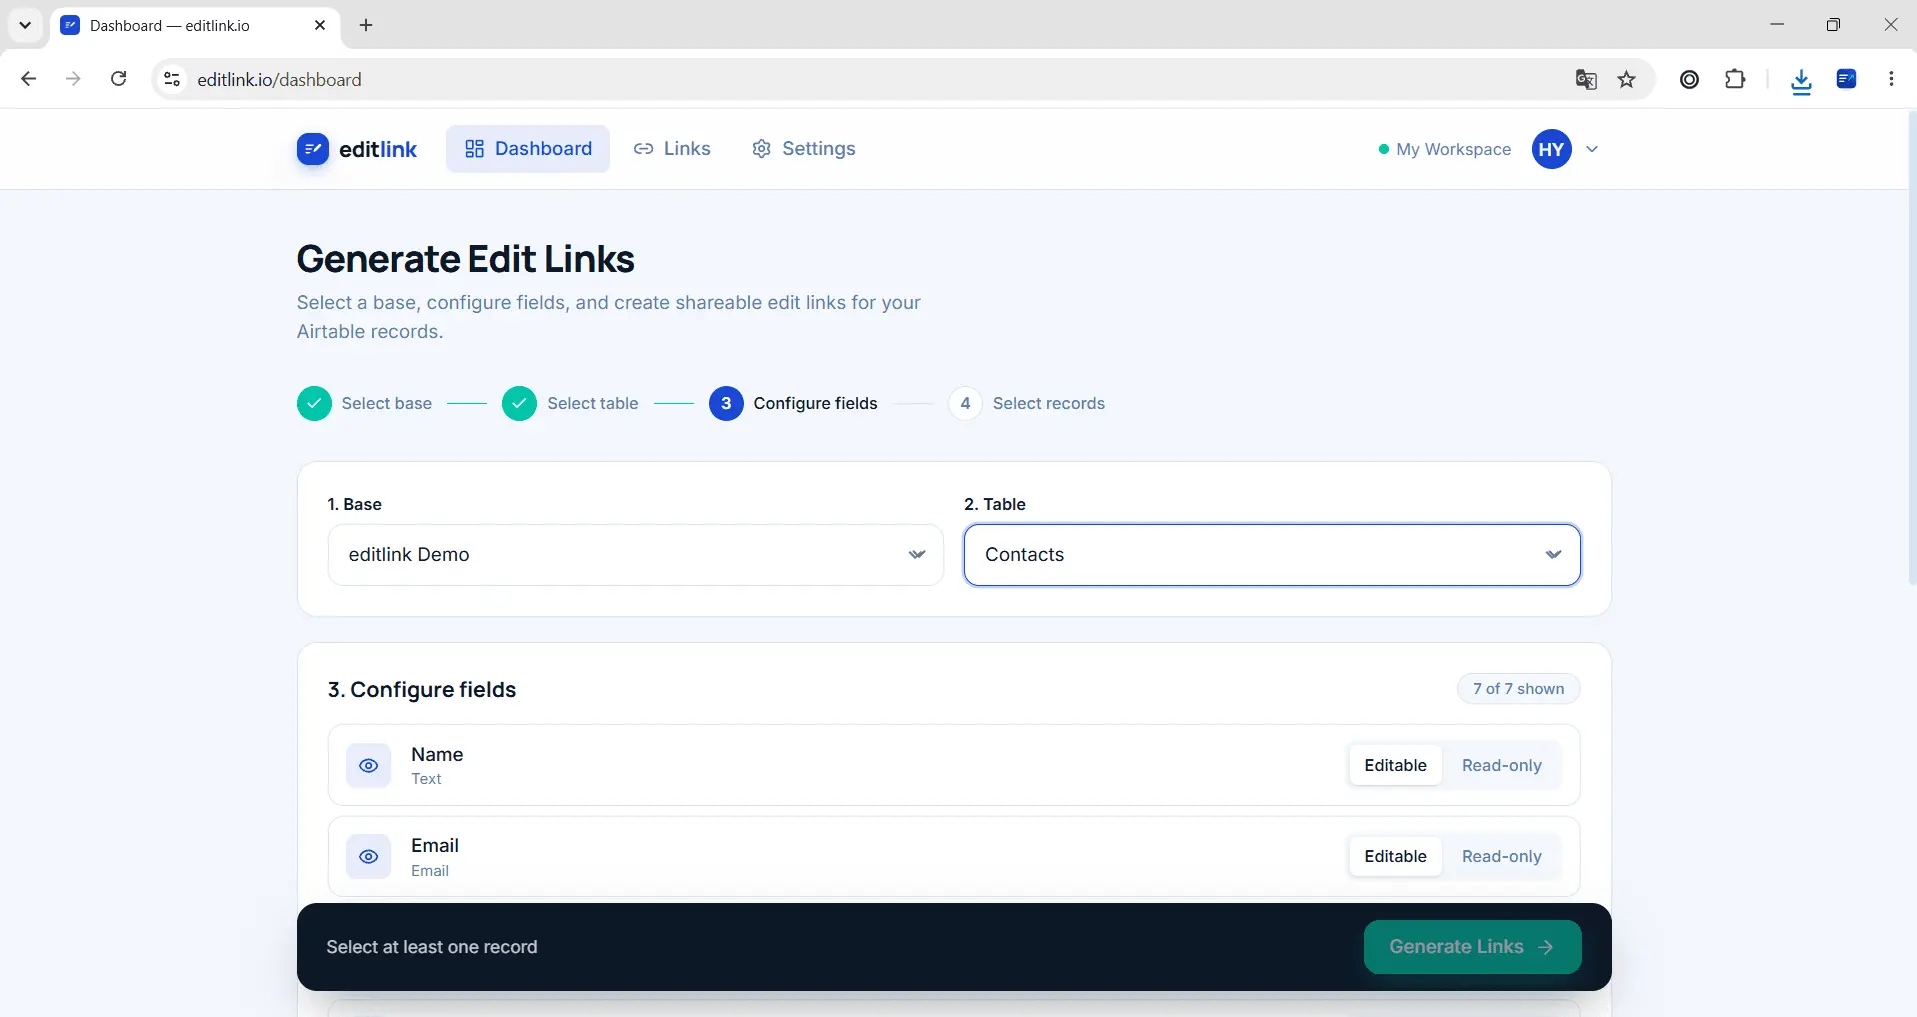The width and height of the screenshot is (1917, 1017).
Task: Open the Base dropdown editlink Demo
Action: pos(636,555)
